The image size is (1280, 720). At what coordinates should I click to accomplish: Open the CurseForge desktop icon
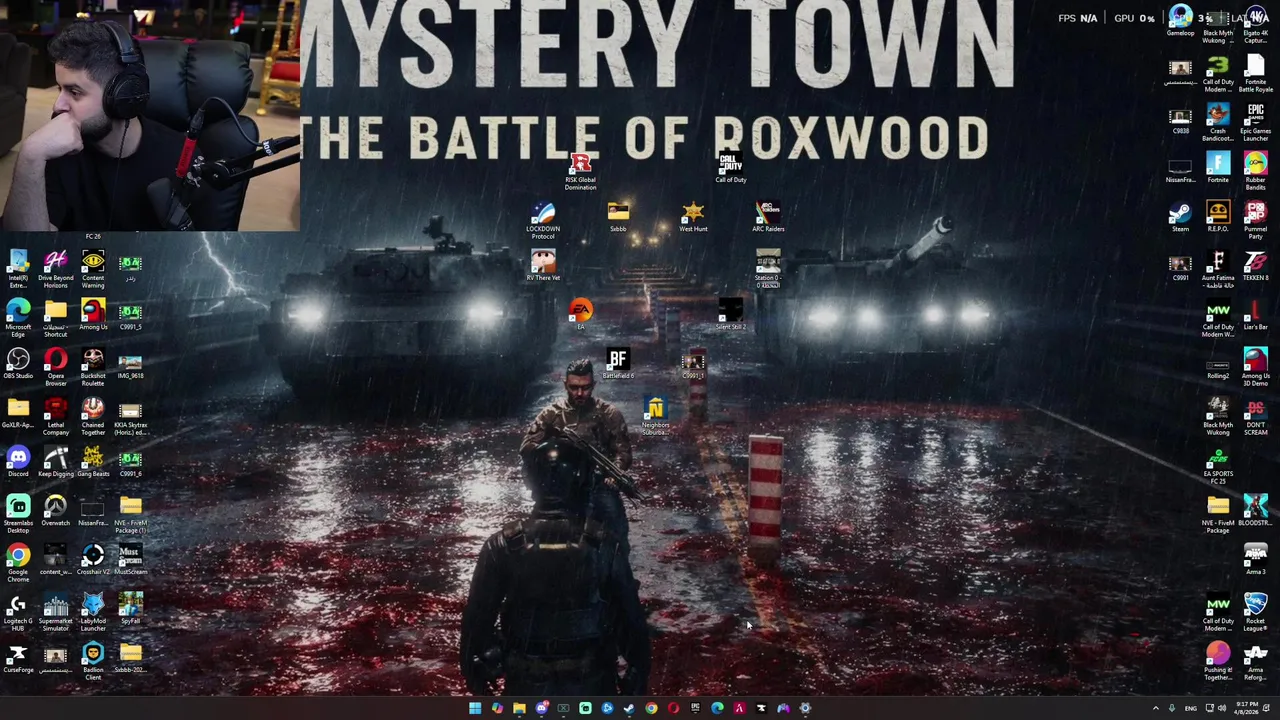[x=18, y=658]
